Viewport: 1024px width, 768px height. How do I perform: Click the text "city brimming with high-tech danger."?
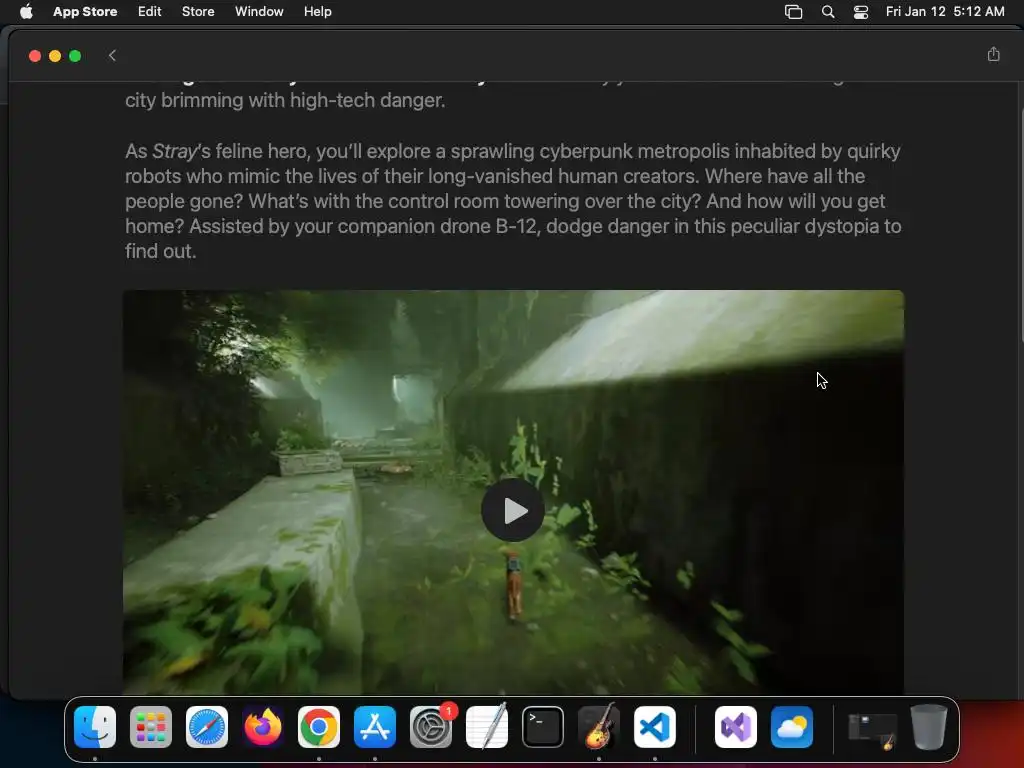pyautogui.click(x=285, y=101)
